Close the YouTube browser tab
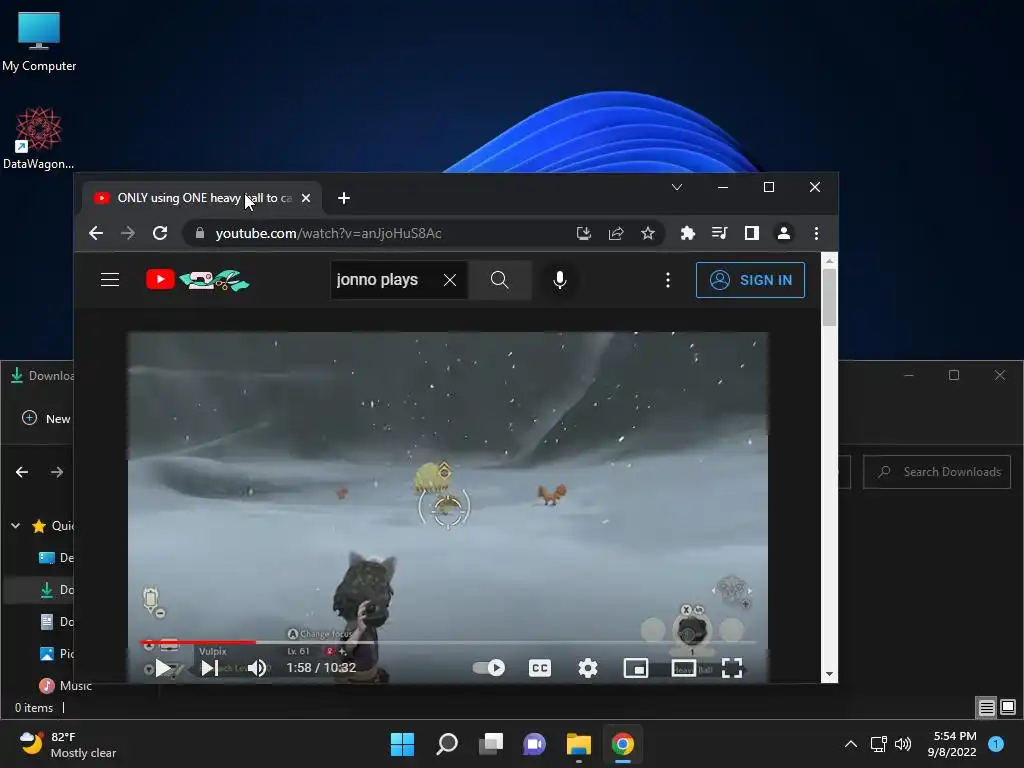Image resolution: width=1024 pixels, height=768 pixels. pos(306,198)
